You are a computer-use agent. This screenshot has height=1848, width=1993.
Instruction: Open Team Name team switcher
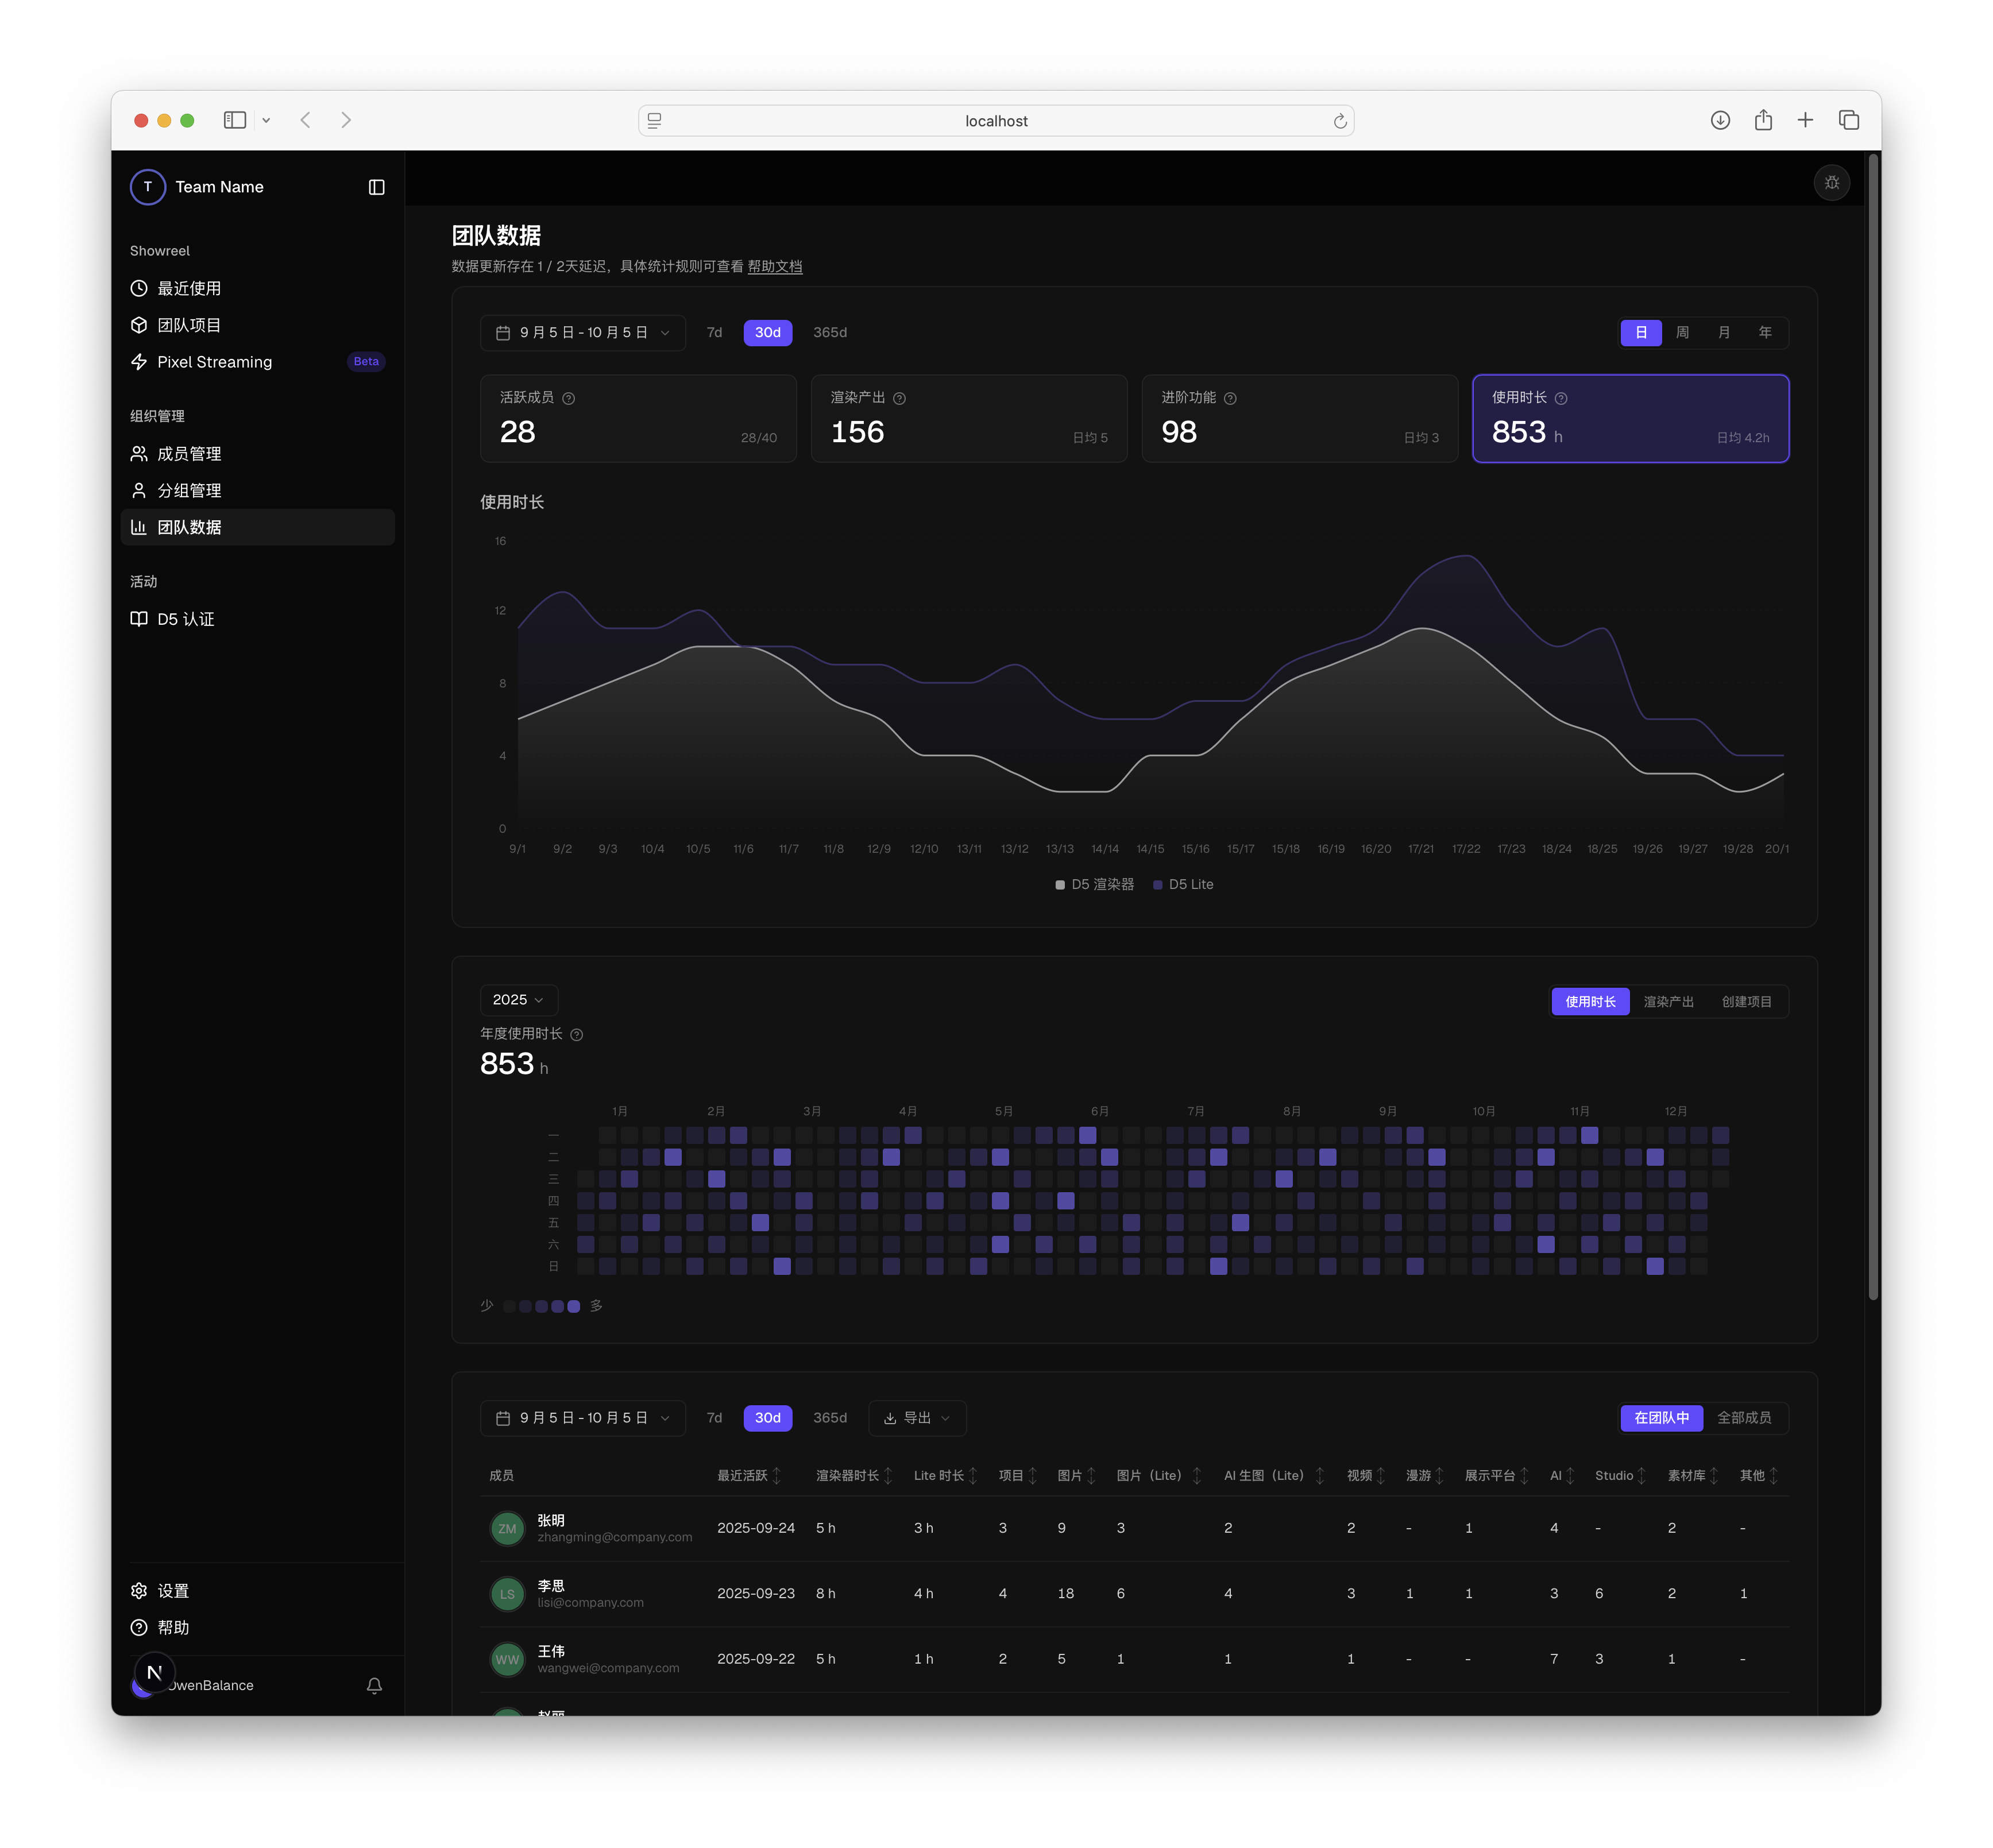tap(198, 187)
